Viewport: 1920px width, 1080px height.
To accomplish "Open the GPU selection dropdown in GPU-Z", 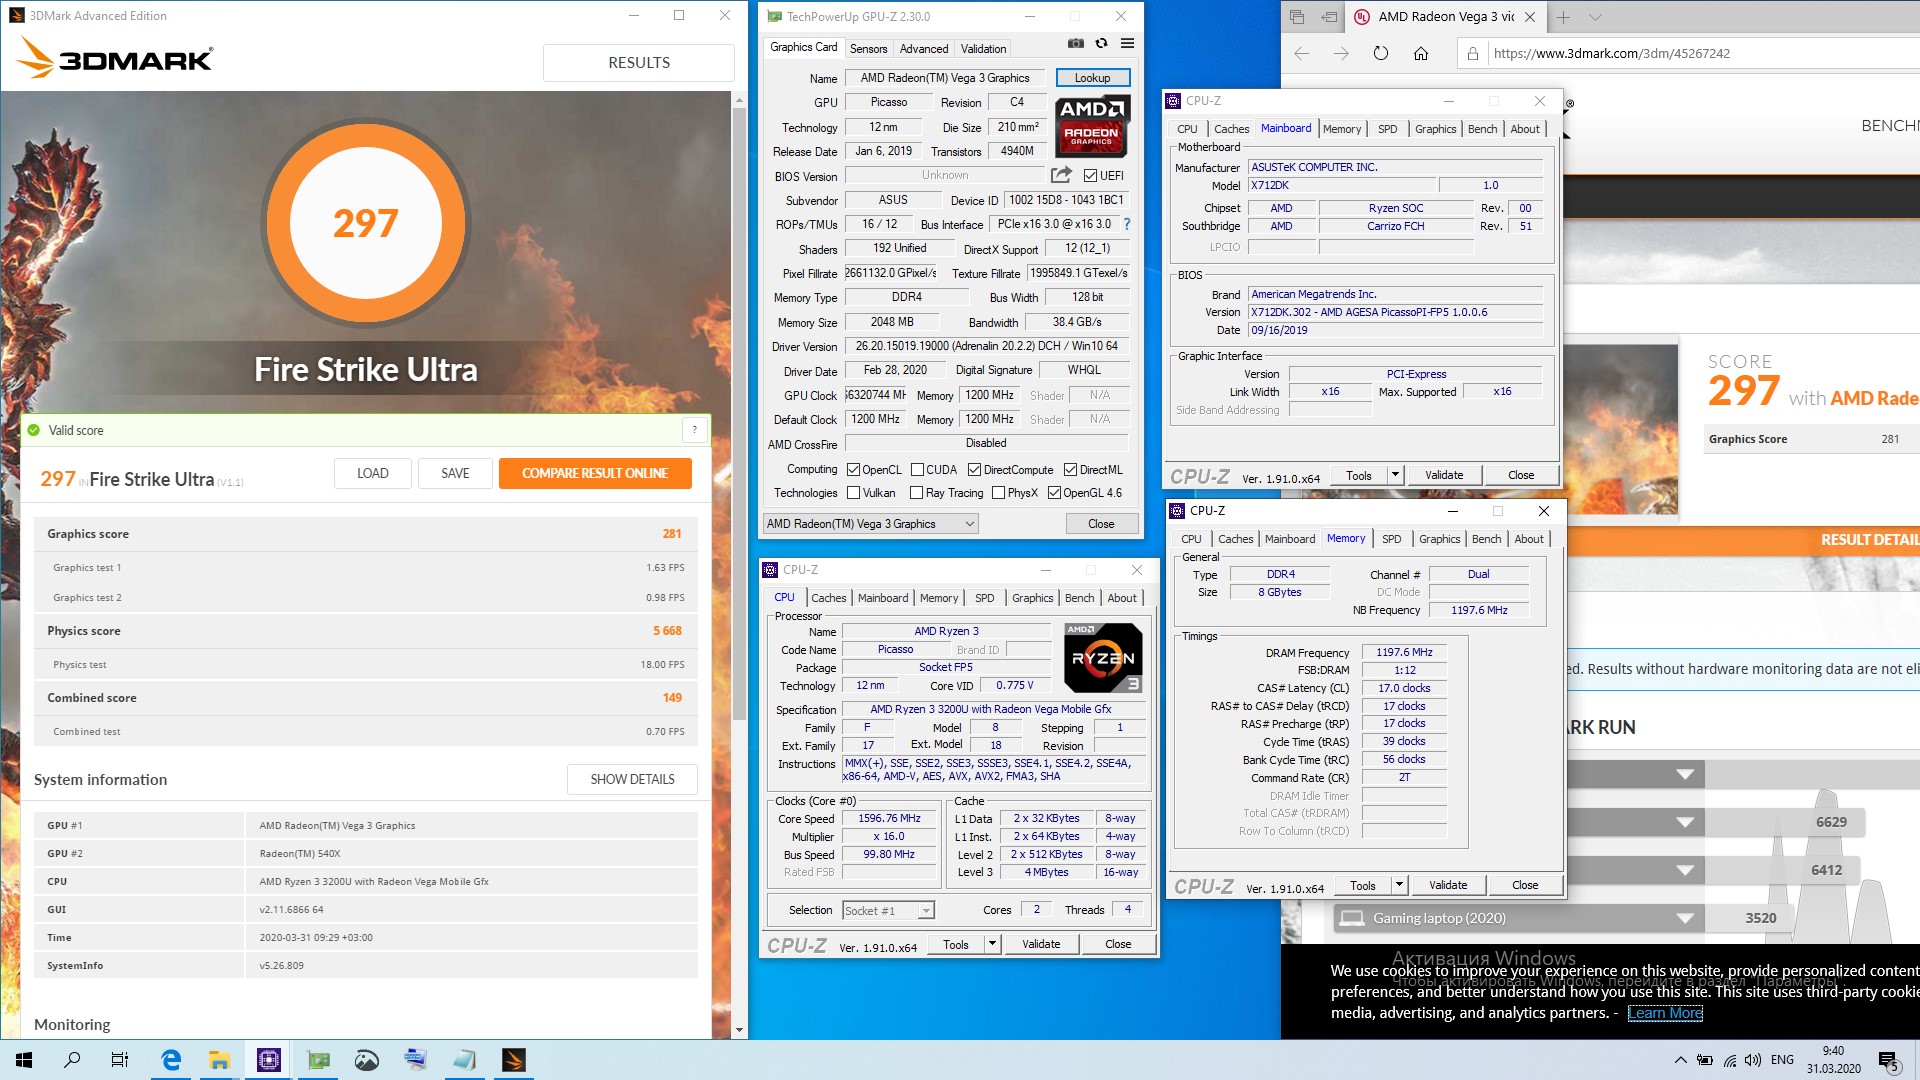I will [870, 524].
